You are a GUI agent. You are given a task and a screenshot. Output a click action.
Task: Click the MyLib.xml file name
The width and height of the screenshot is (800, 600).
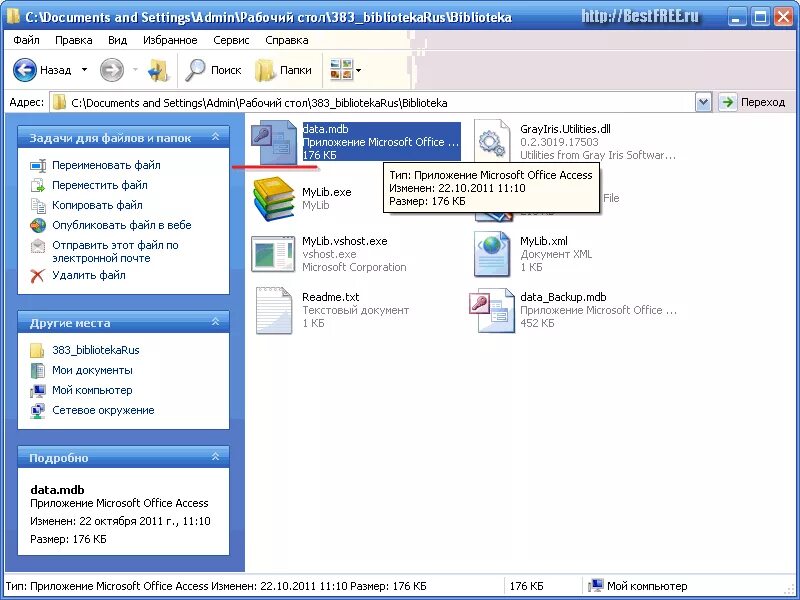[x=543, y=241]
